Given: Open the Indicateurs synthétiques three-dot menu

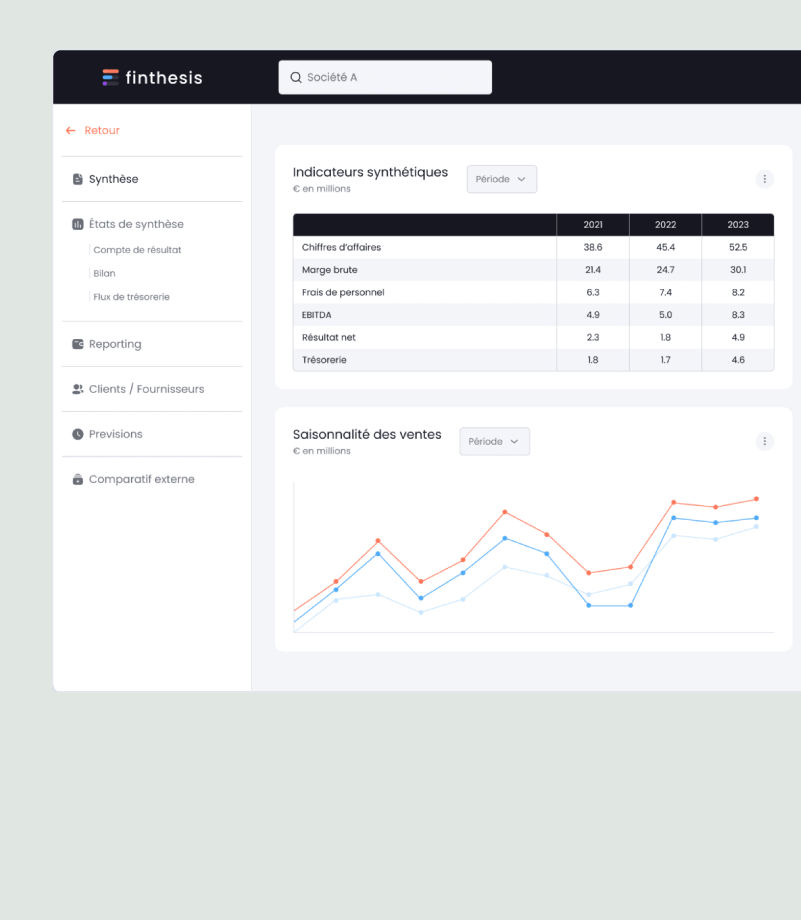Looking at the screenshot, I should 765,179.
